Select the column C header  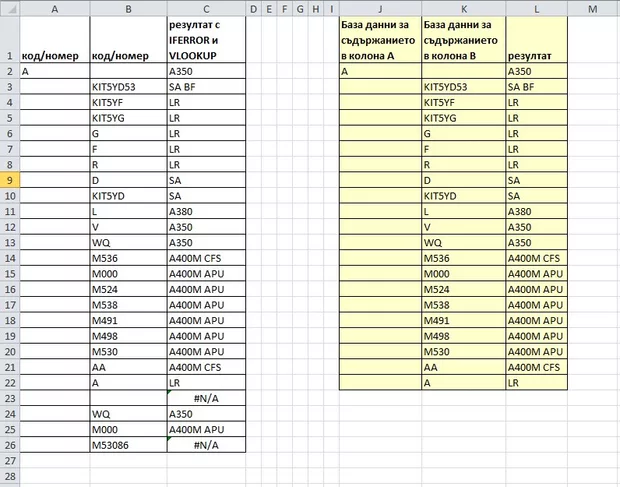205,9
